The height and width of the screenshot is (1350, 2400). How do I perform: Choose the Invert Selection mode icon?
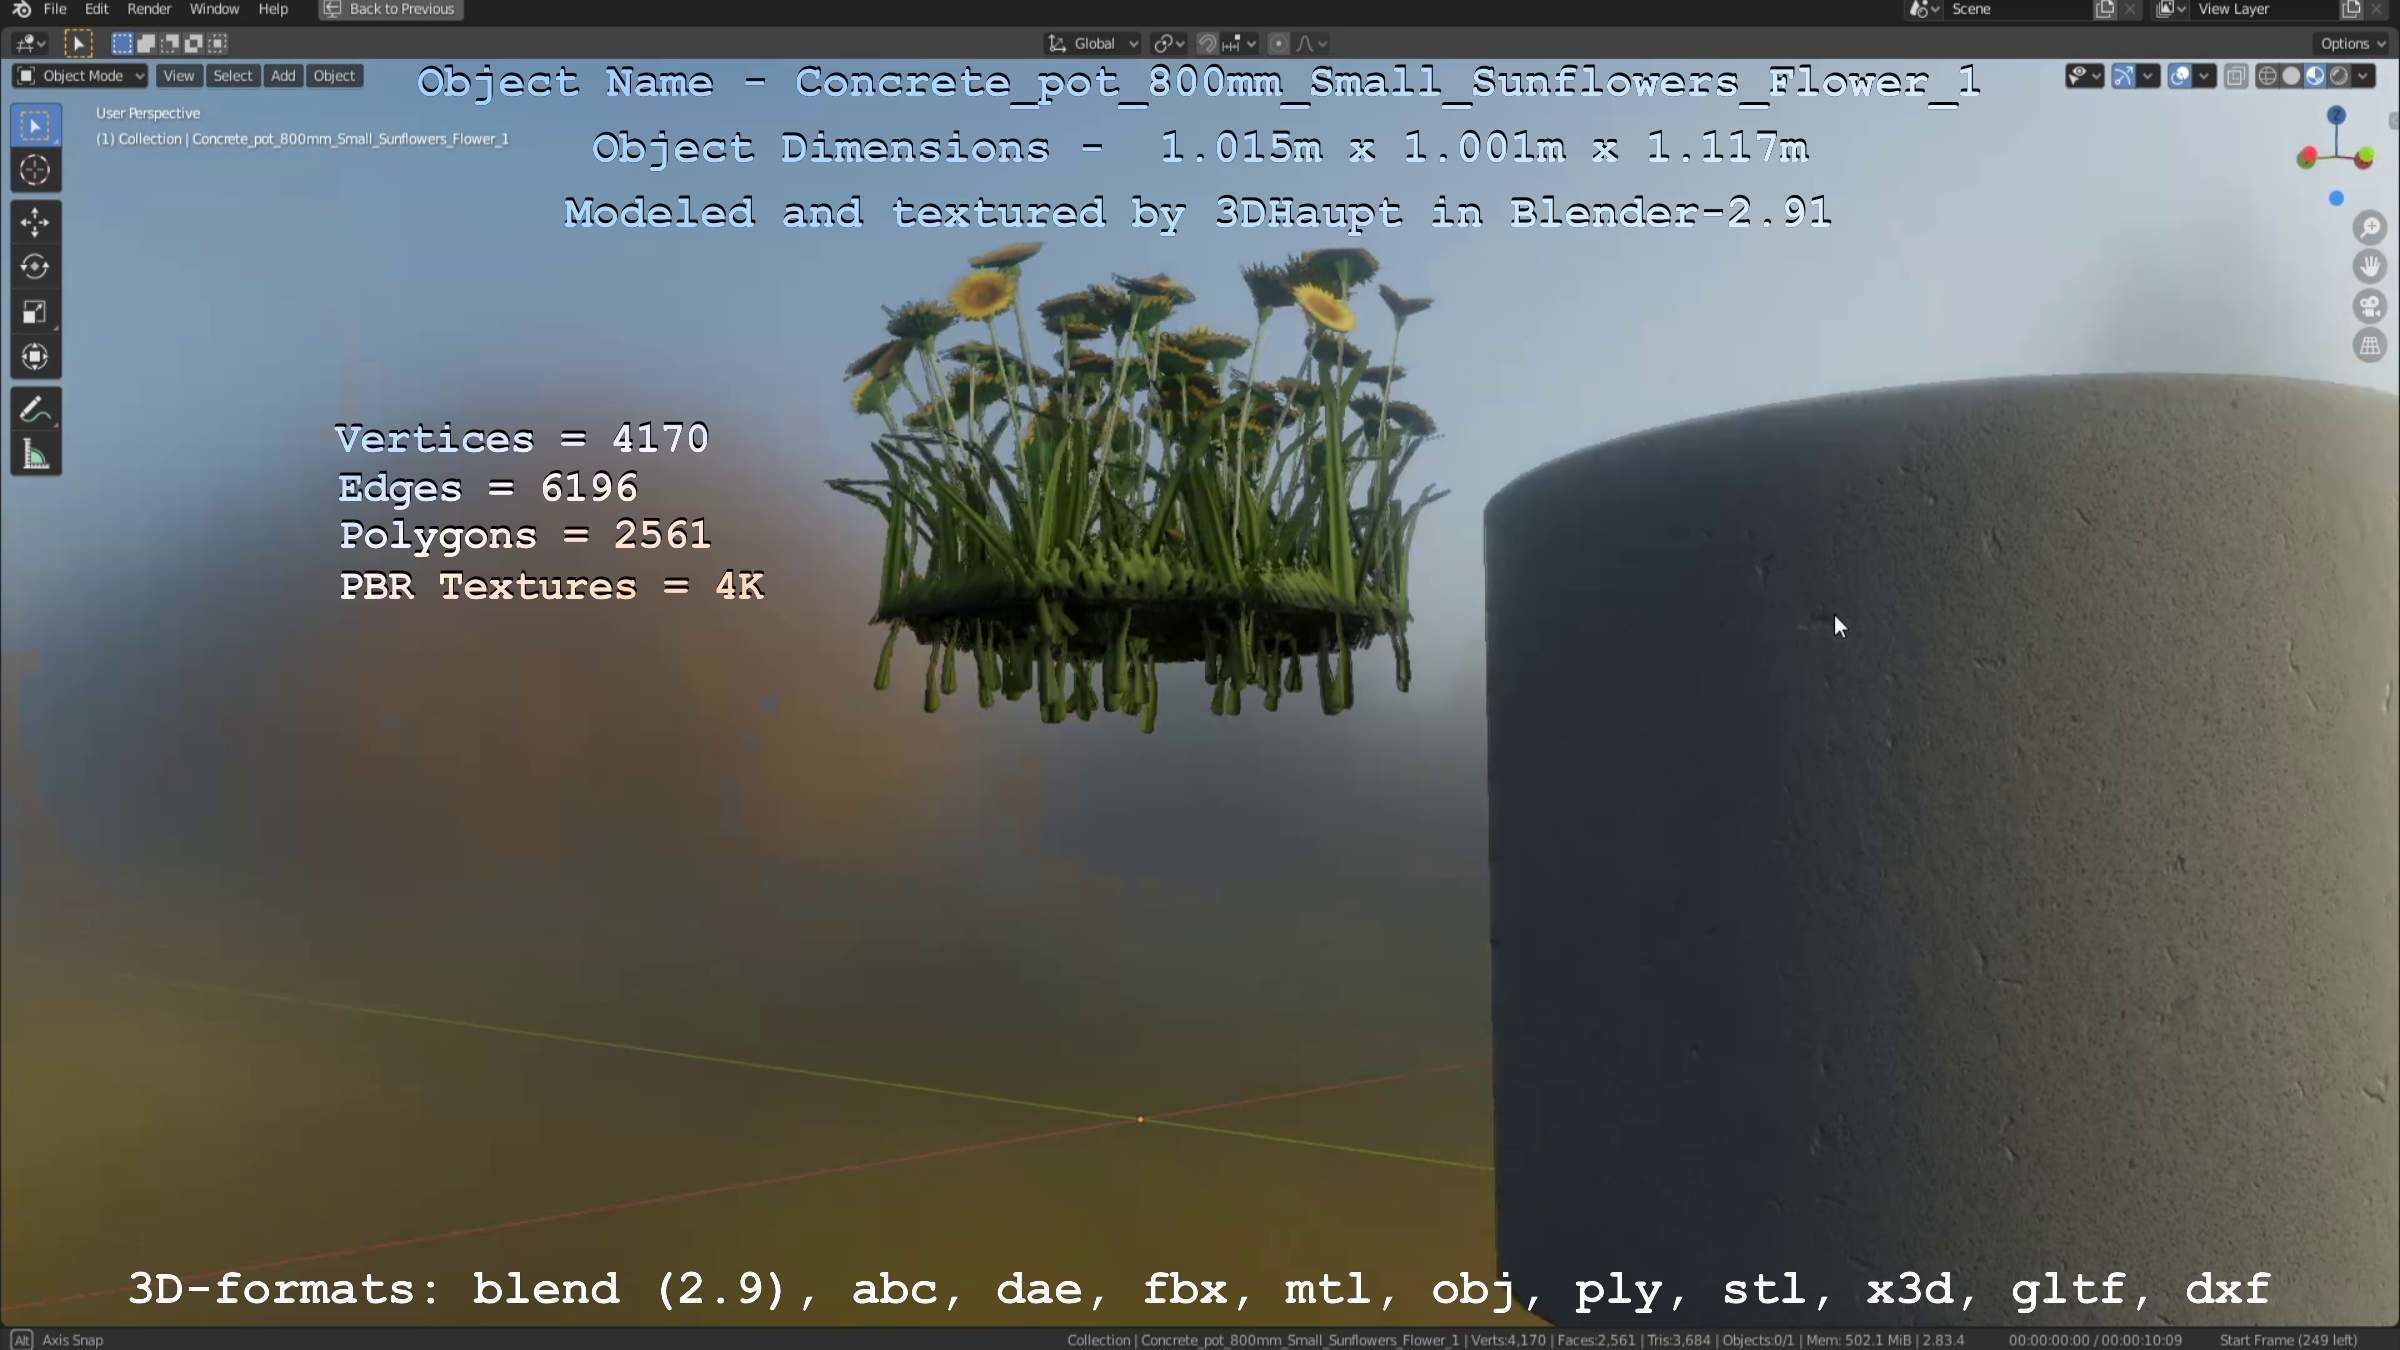(x=194, y=43)
